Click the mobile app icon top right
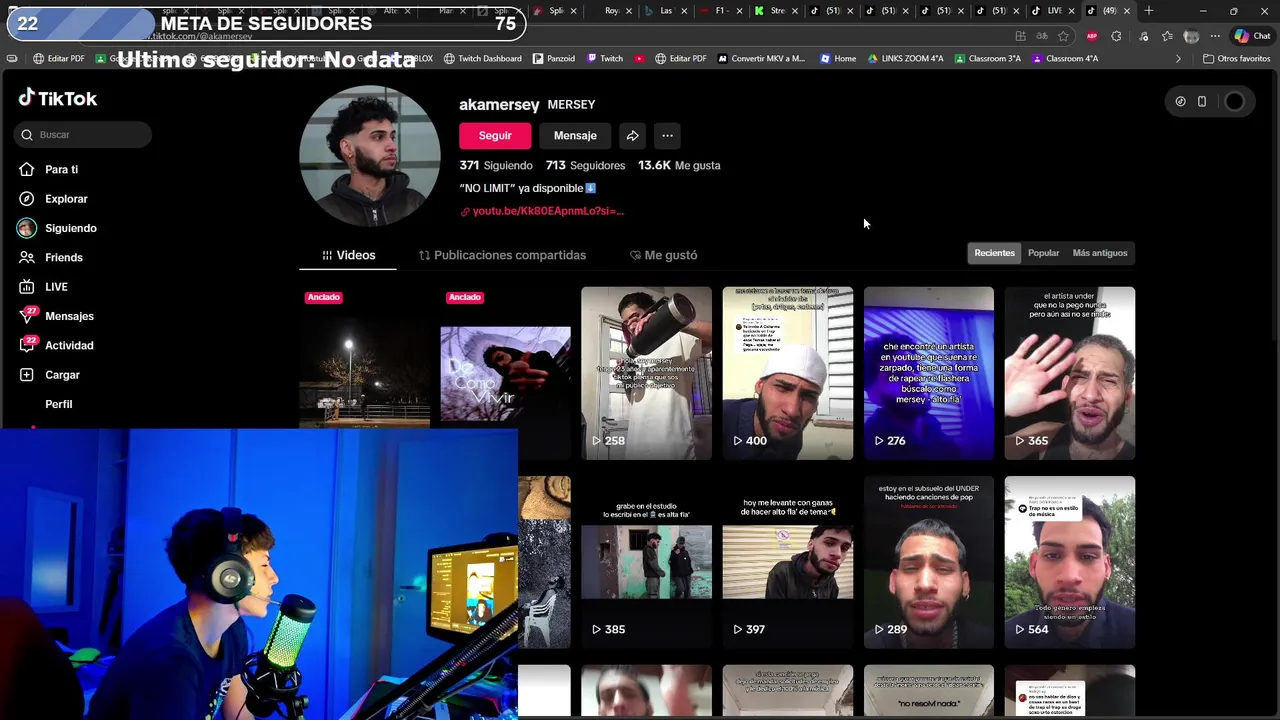1280x720 pixels. (x=1202, y=101)
